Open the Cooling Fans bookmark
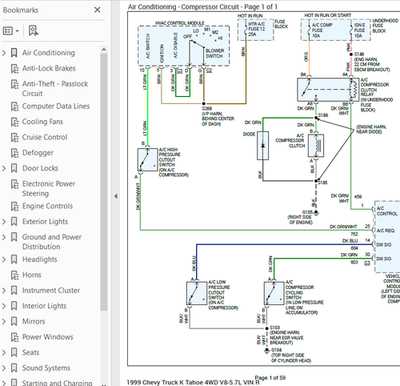Screen dimensions: 400x386 42,122
